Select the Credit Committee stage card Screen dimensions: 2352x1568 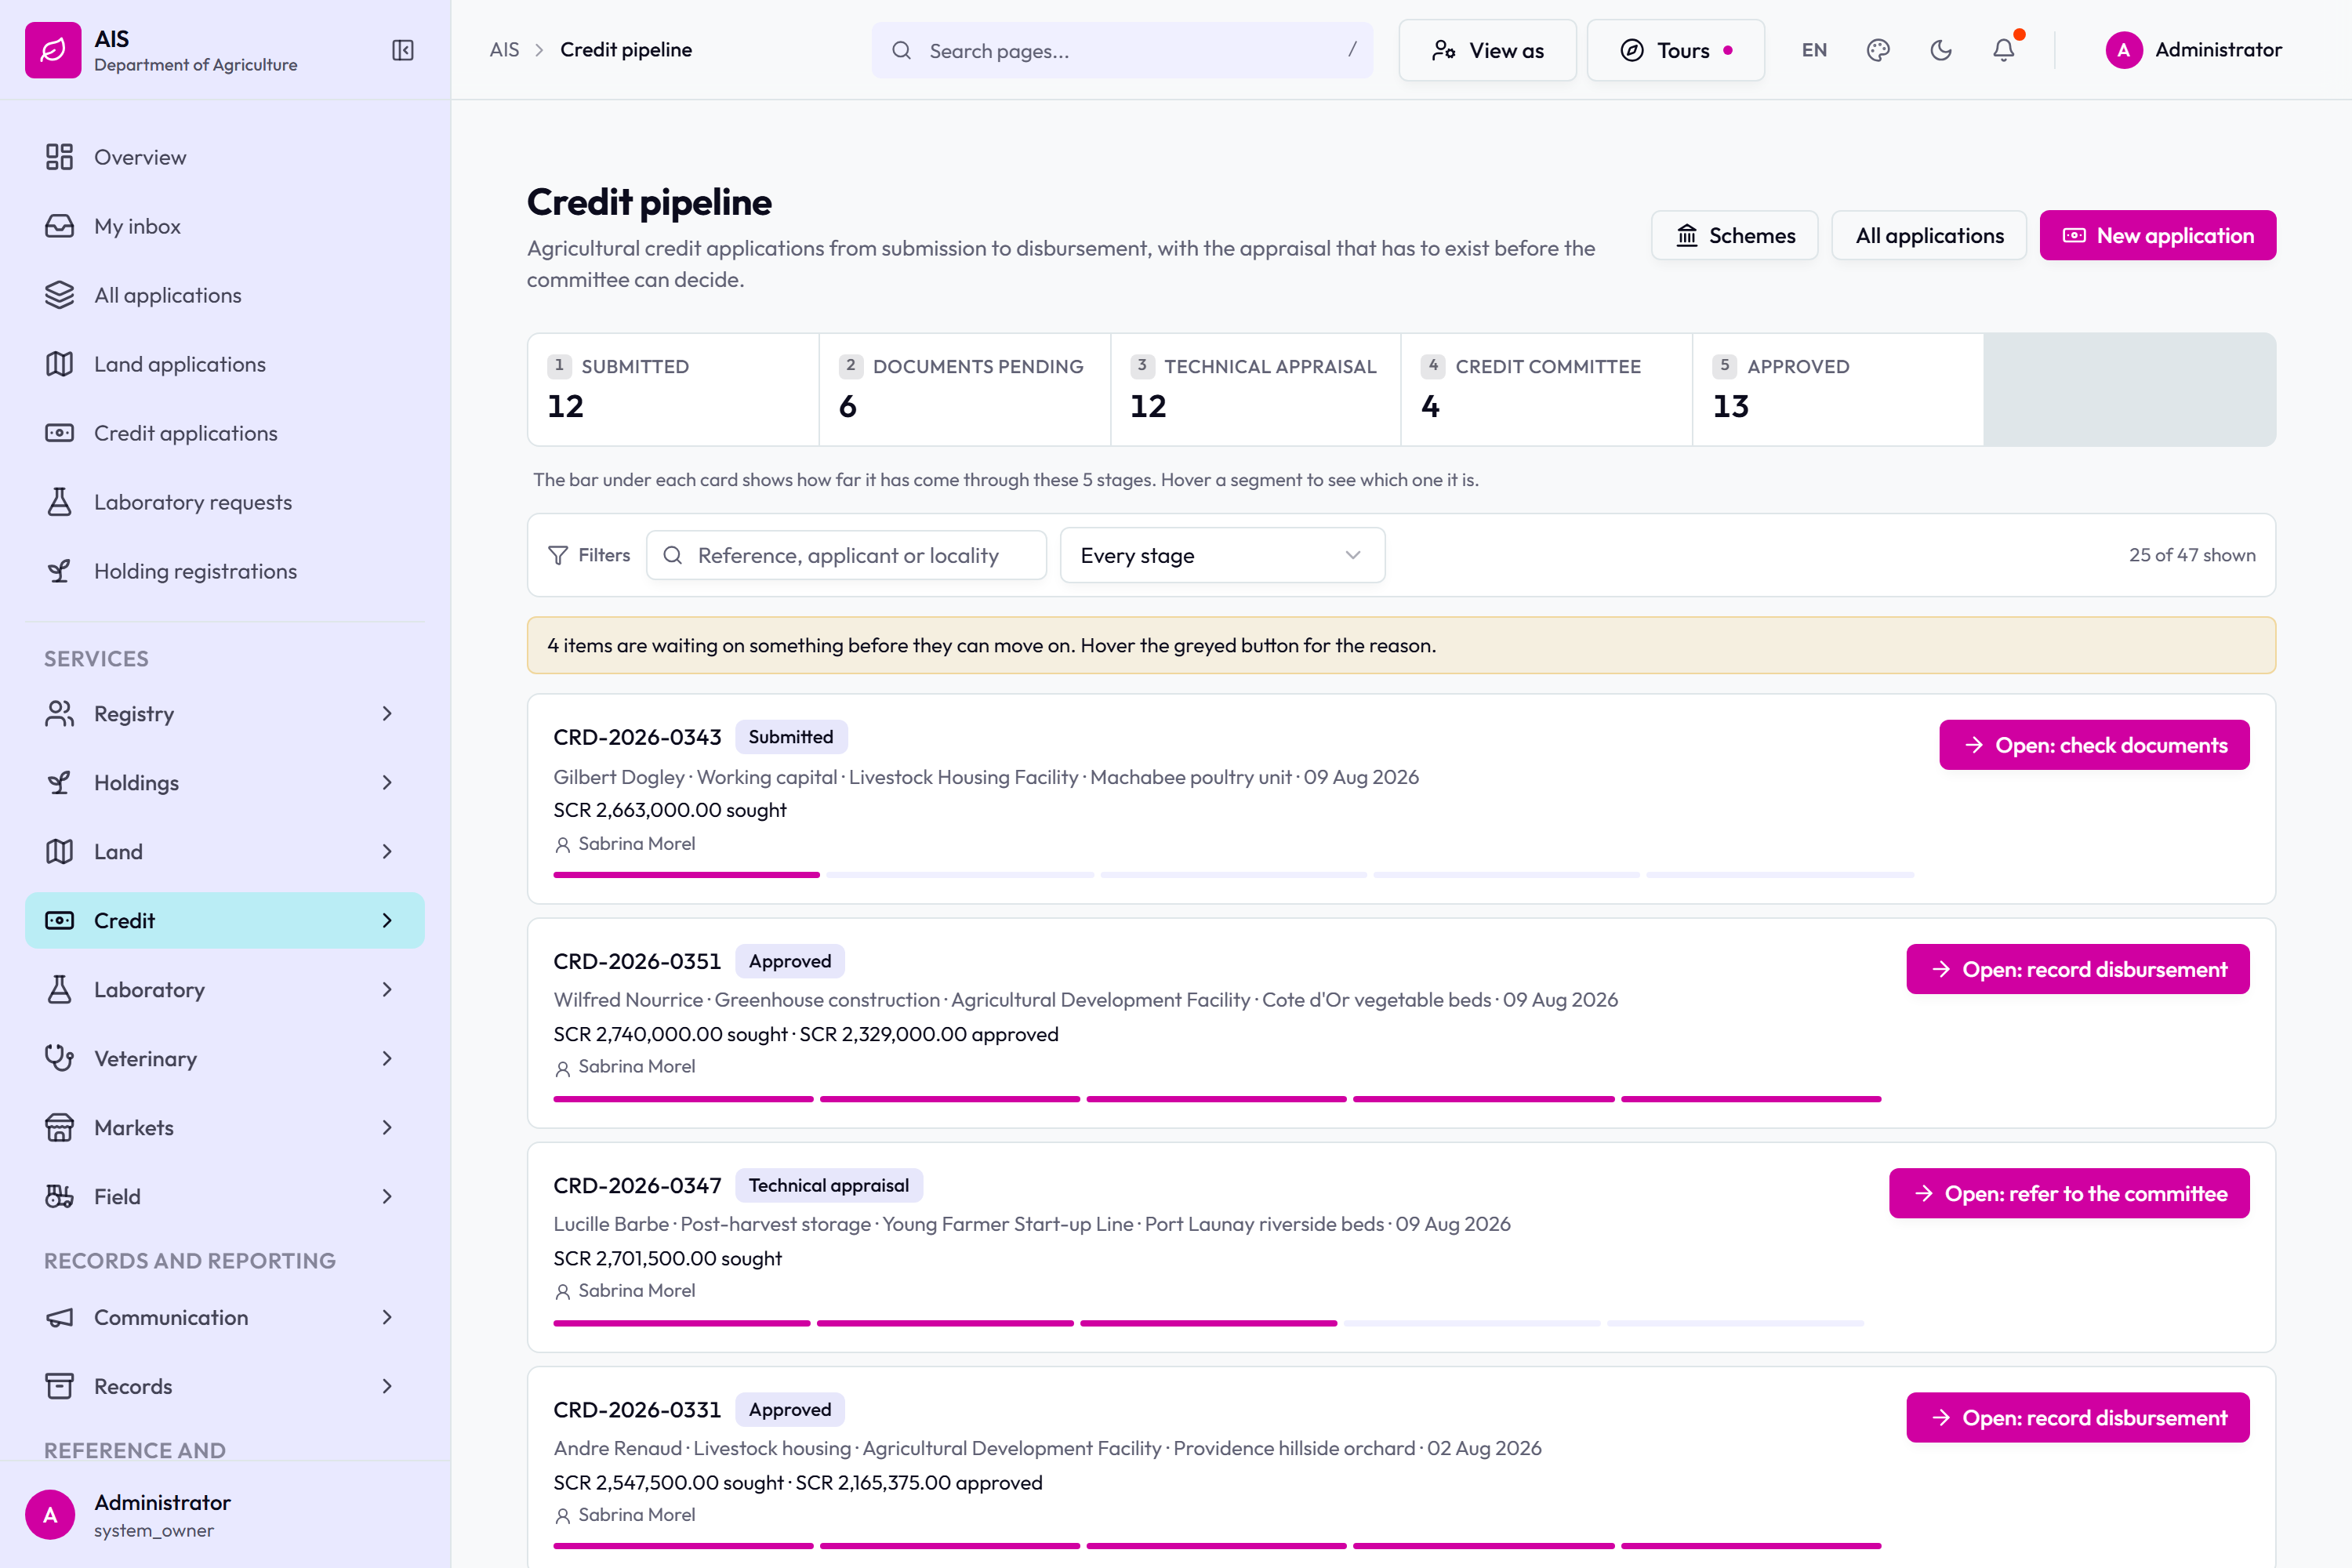1546,389
